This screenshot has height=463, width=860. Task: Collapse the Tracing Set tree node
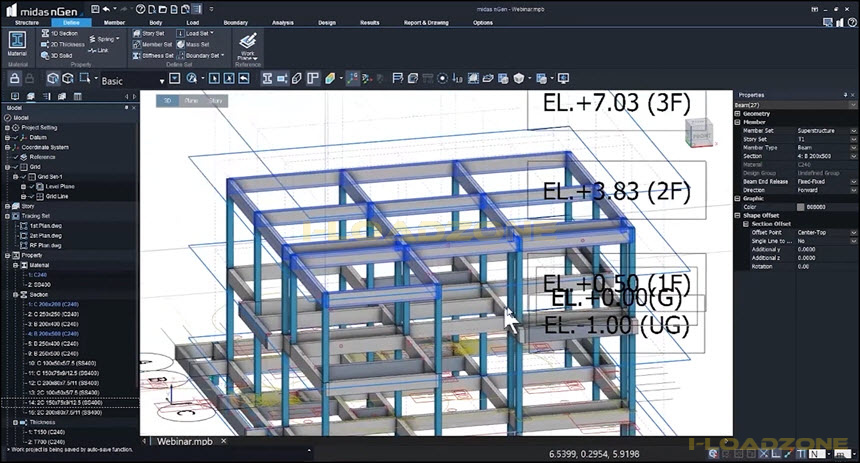pyautogui.click(x=7, y=216)
